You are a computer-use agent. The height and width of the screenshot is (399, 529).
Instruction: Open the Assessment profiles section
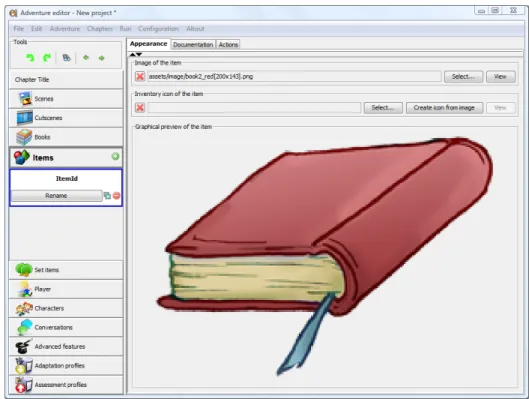pos(66,385)
